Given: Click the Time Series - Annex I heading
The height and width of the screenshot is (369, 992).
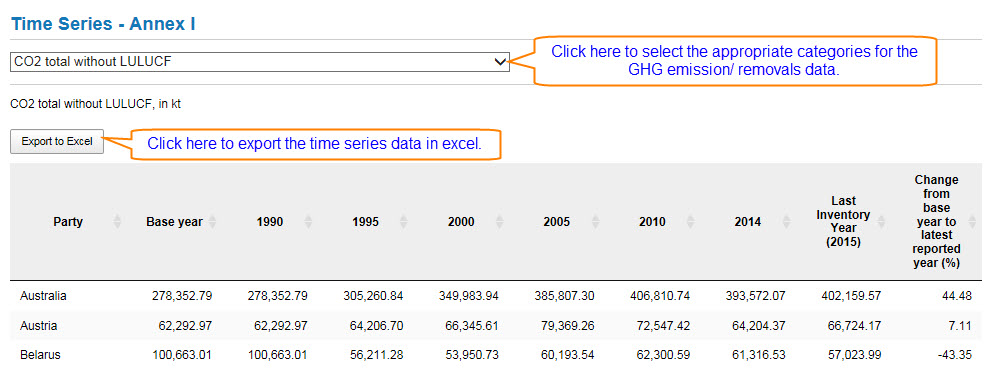Looking at the screenshot, I should coord(104,25).
